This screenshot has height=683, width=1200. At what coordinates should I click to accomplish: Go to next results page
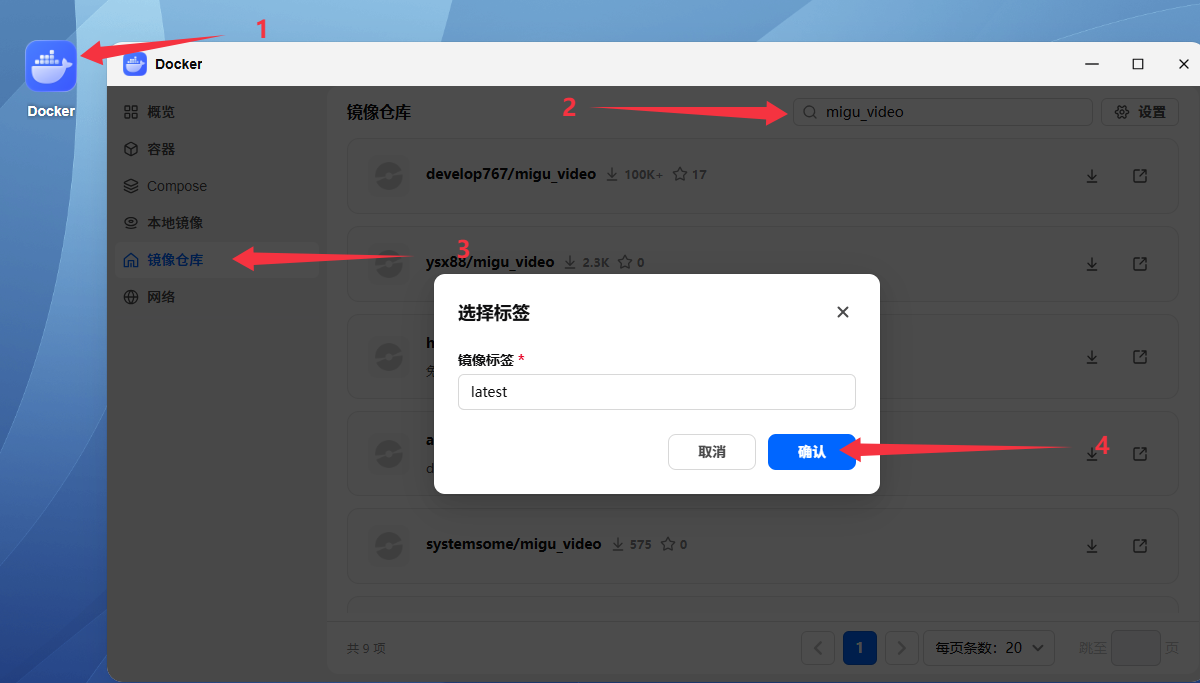click(902, 648)
